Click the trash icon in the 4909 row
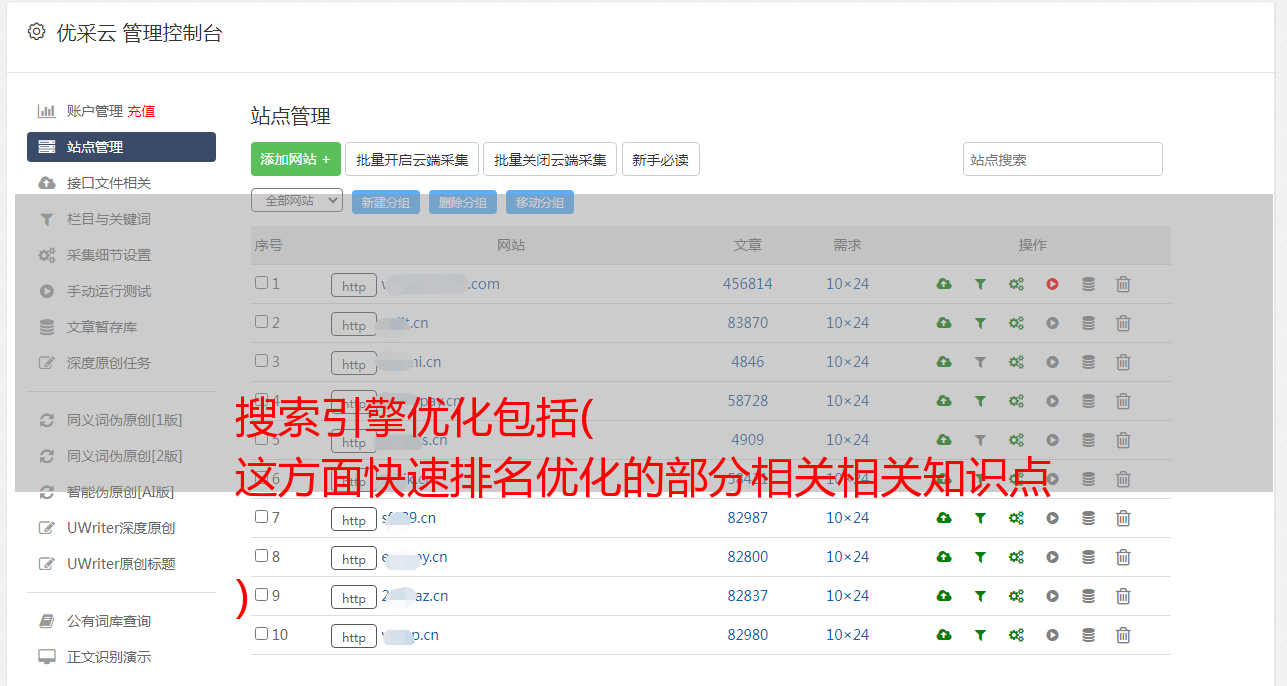Viewport: 1287px width, 686px height. tap(1123, 440)
